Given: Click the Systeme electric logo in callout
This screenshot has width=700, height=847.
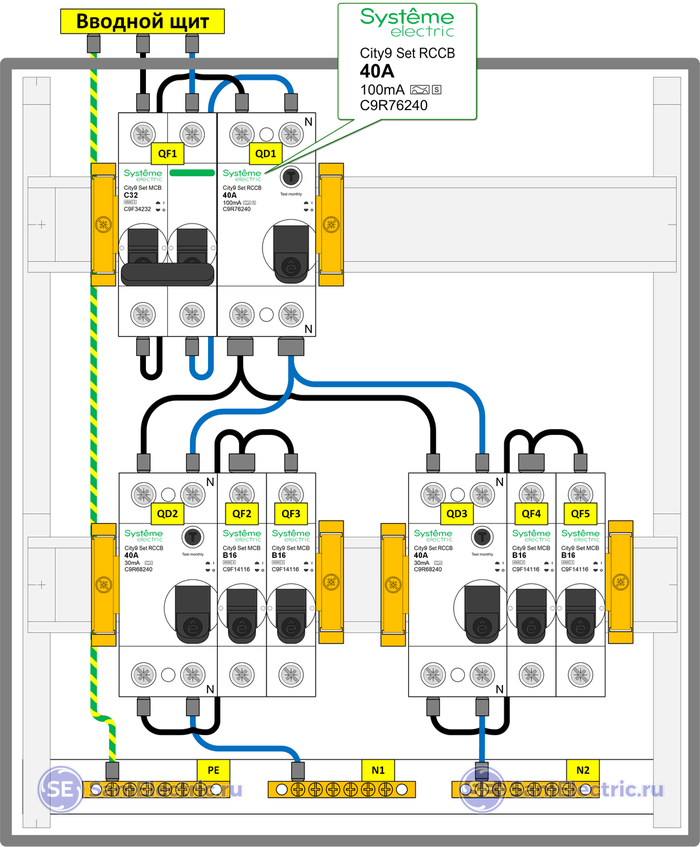Looking at the screenshot, I should (407, 22).
